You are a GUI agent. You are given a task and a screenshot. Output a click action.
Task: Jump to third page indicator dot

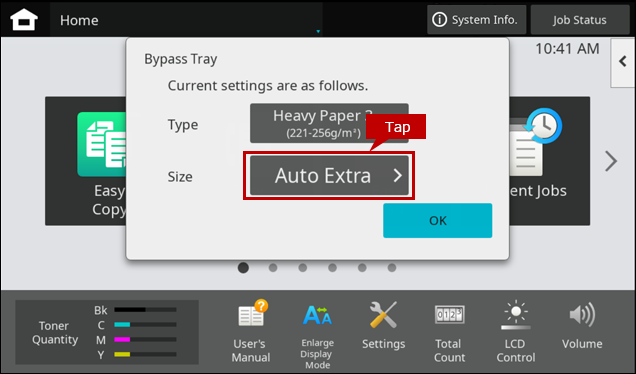pyautogui.click(x=303, y=268)
